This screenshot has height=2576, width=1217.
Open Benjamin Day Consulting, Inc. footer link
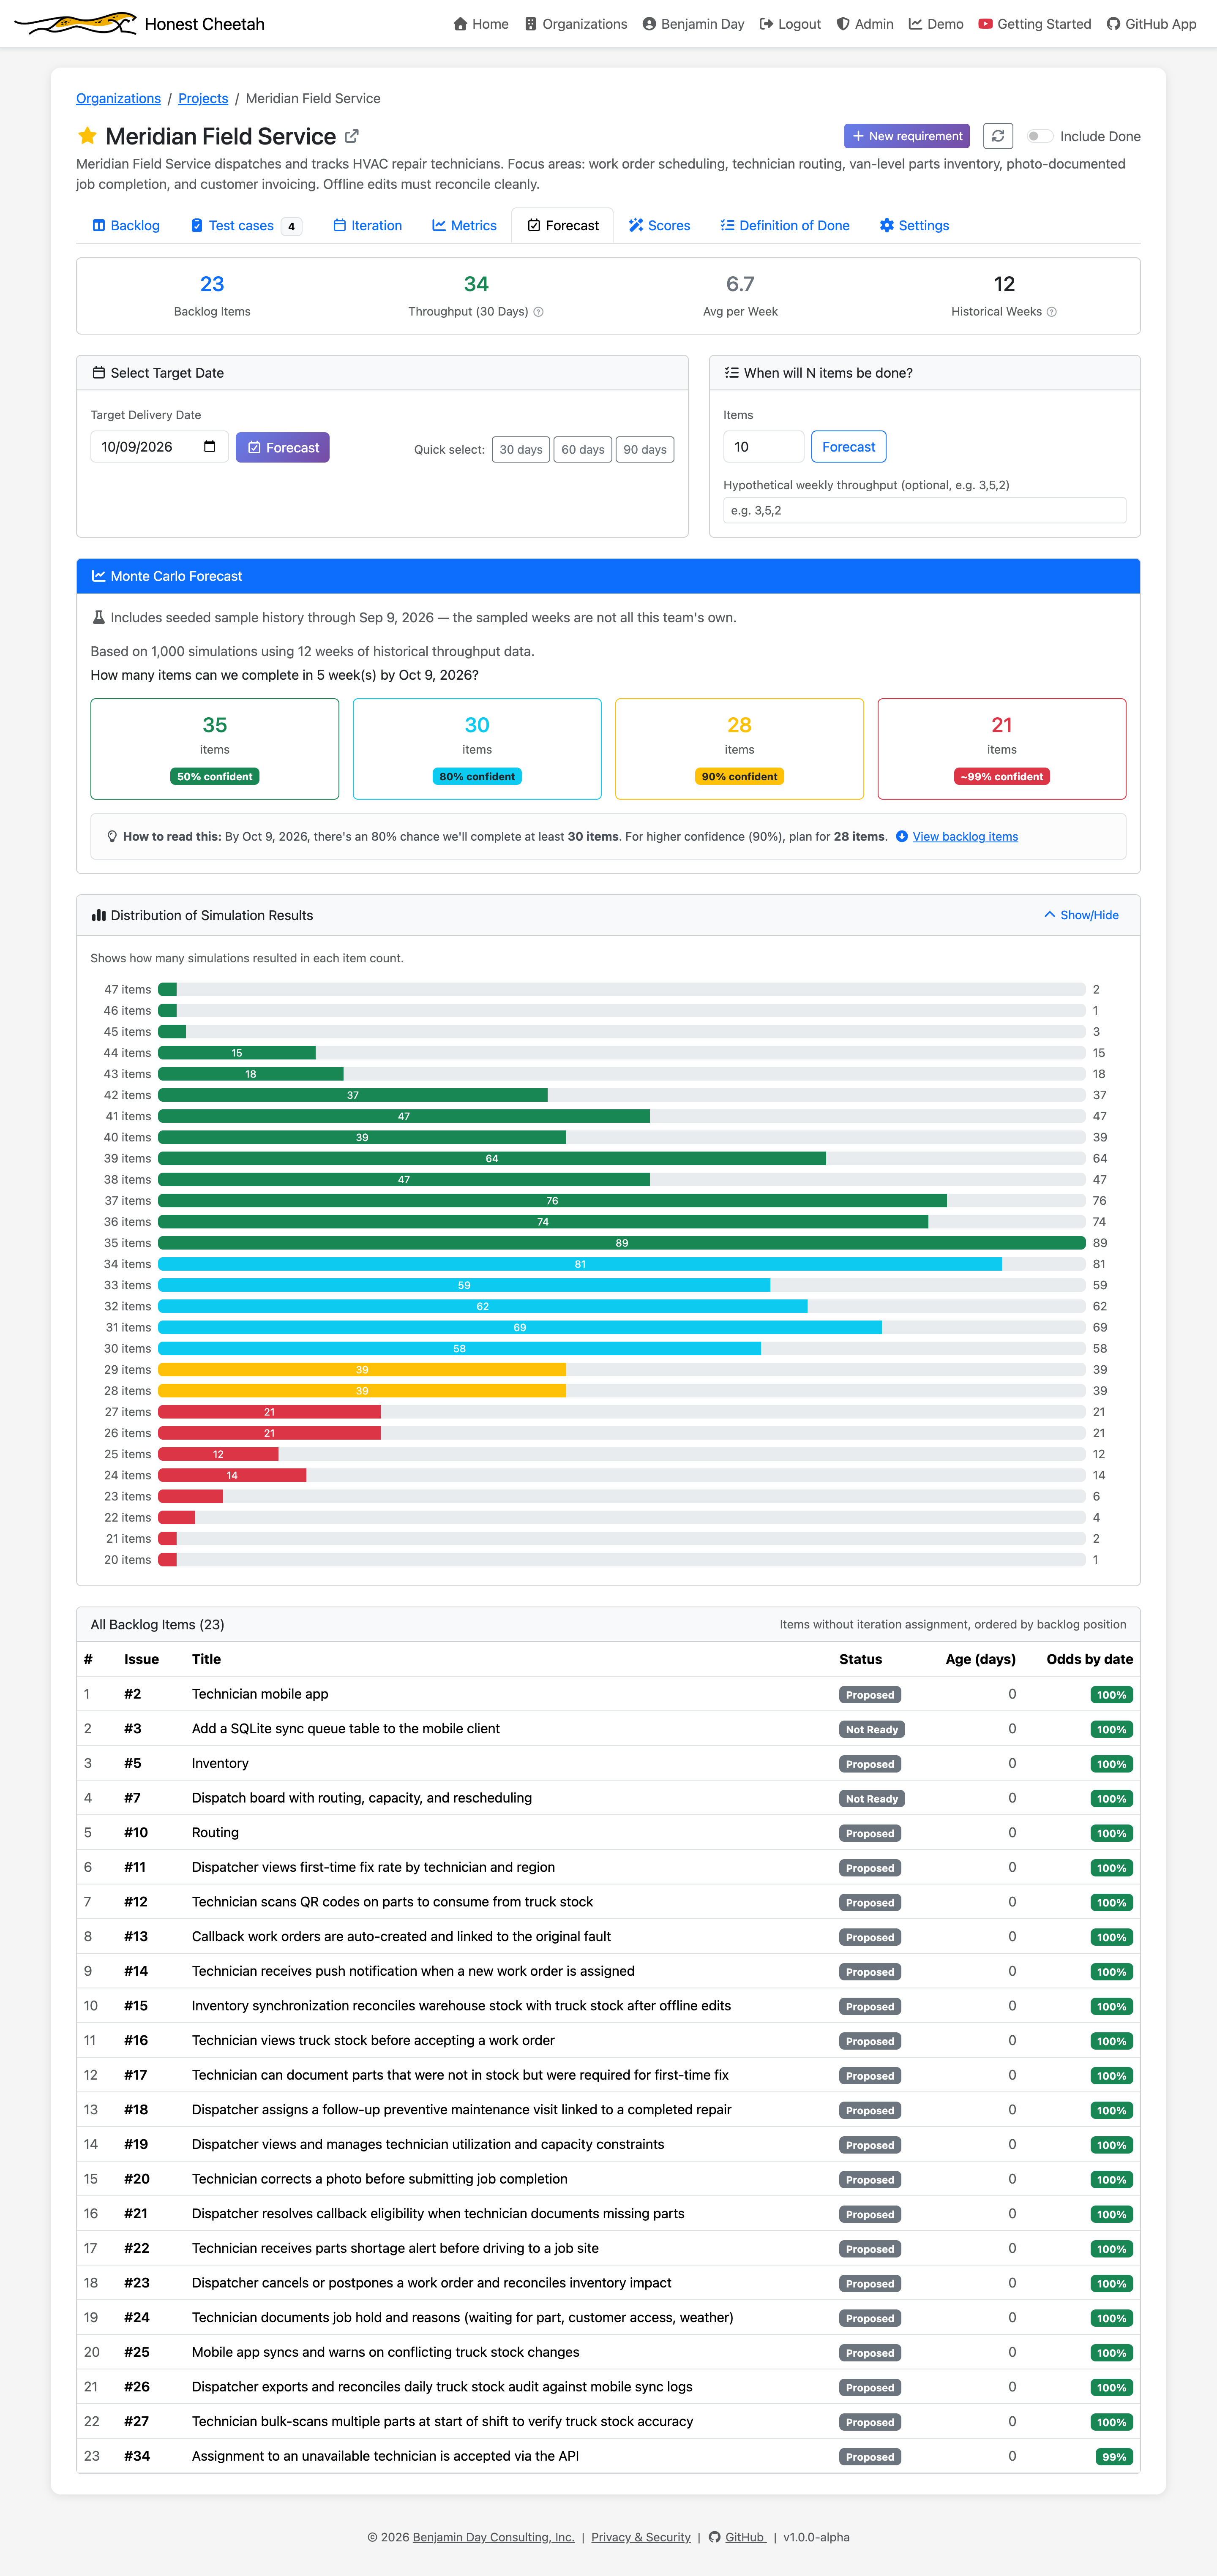pyautogui.click(x=493, y=2537)
